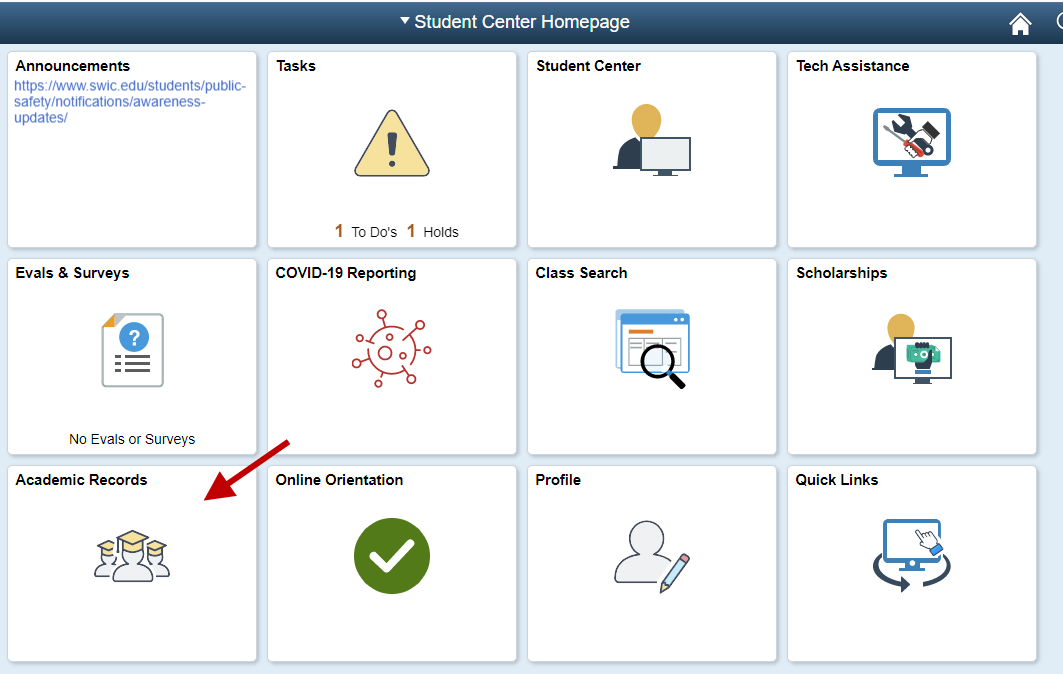Open the Academic Records graduates icon
The height and width of the screenshot is (674, 1063).
pyautogui.click(x=132, y=556)
